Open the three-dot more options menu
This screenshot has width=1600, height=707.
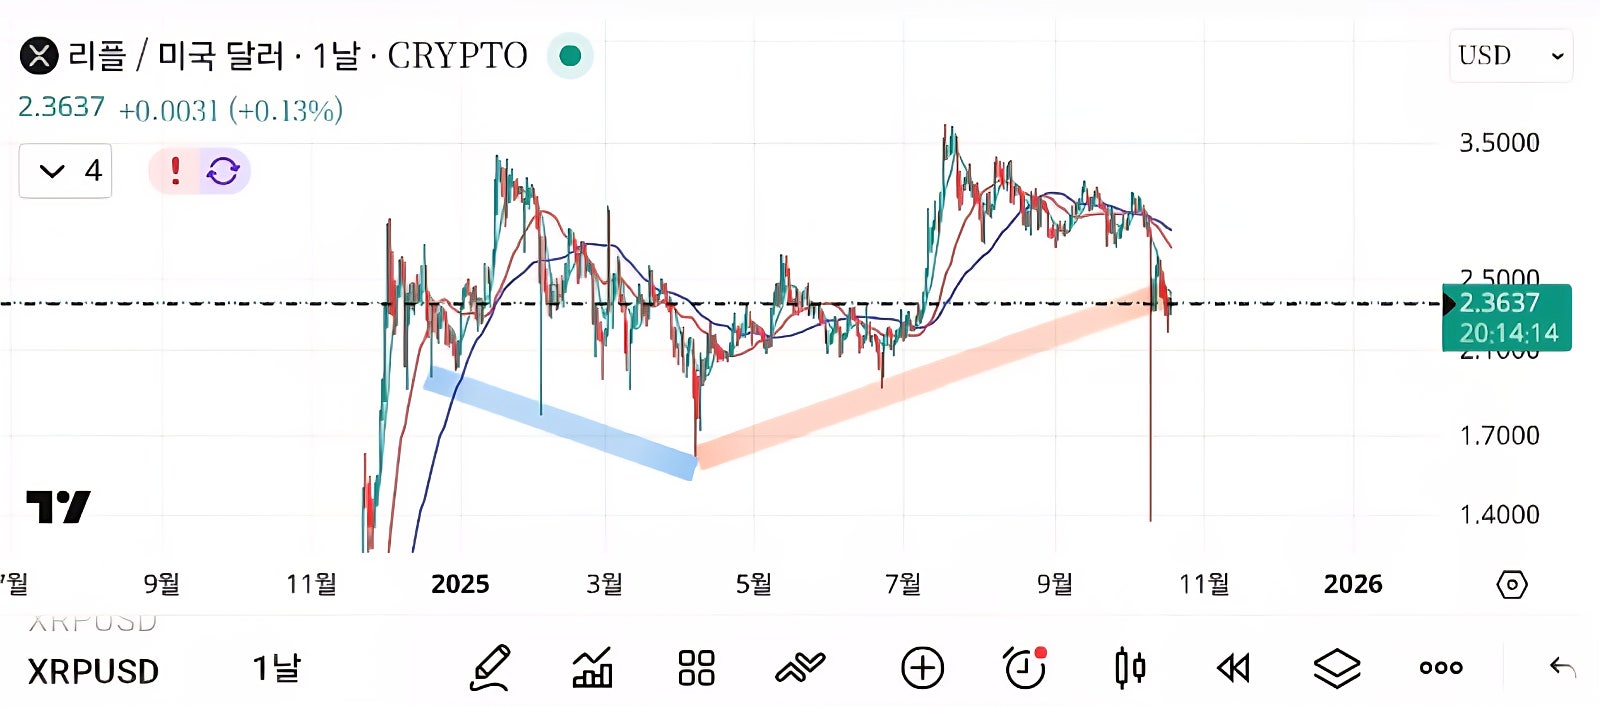1441,668
